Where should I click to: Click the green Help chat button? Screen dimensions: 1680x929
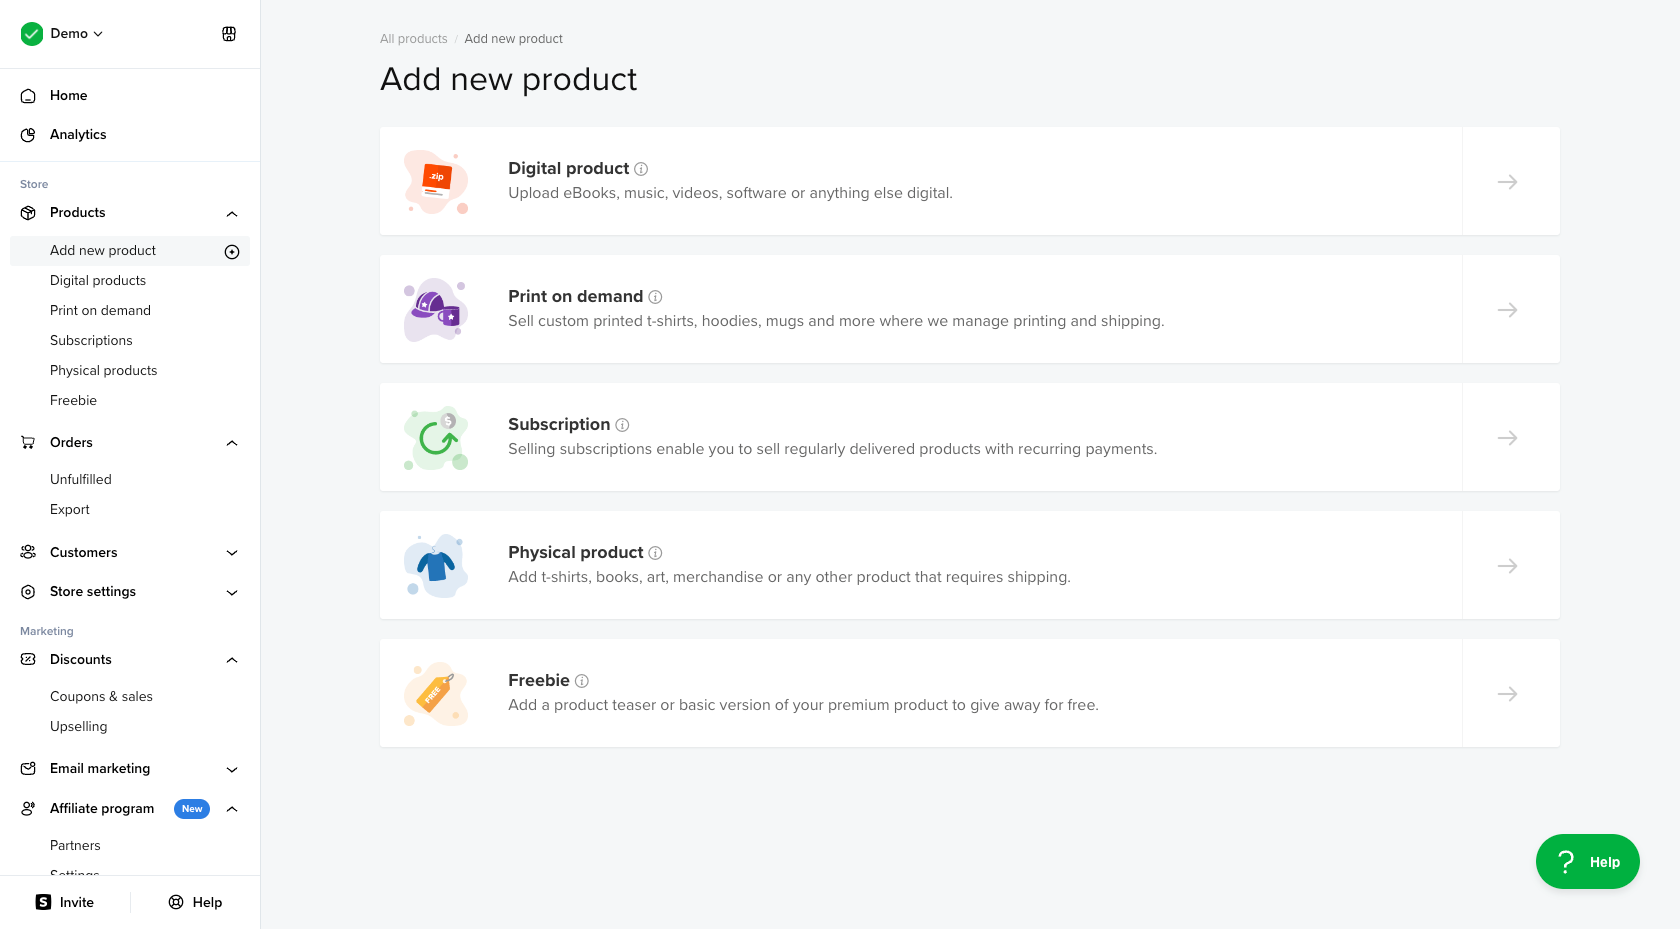(x=1587, y=862)
